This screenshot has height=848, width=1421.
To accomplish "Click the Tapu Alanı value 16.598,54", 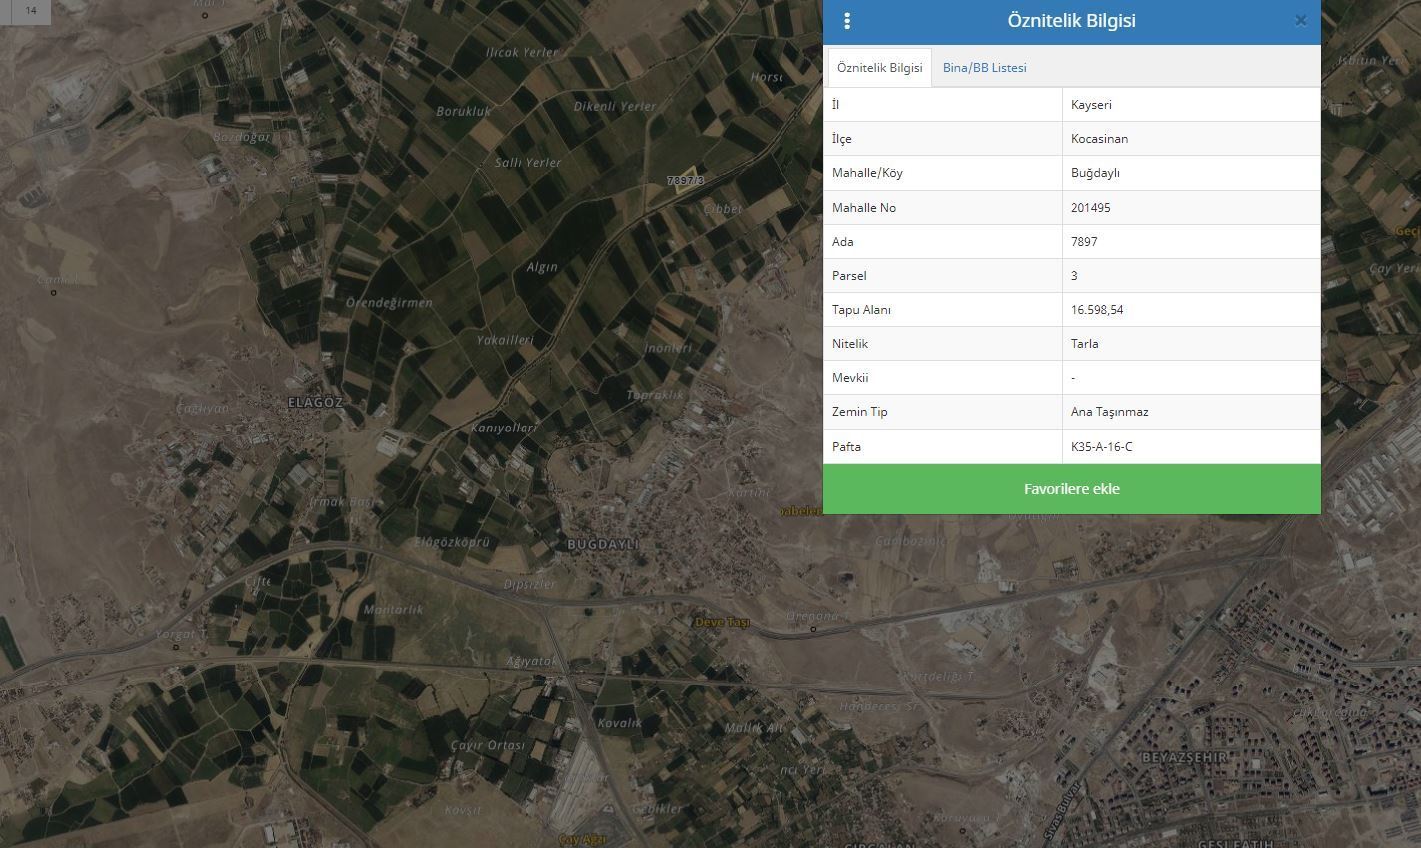I will coord(1097,310).
